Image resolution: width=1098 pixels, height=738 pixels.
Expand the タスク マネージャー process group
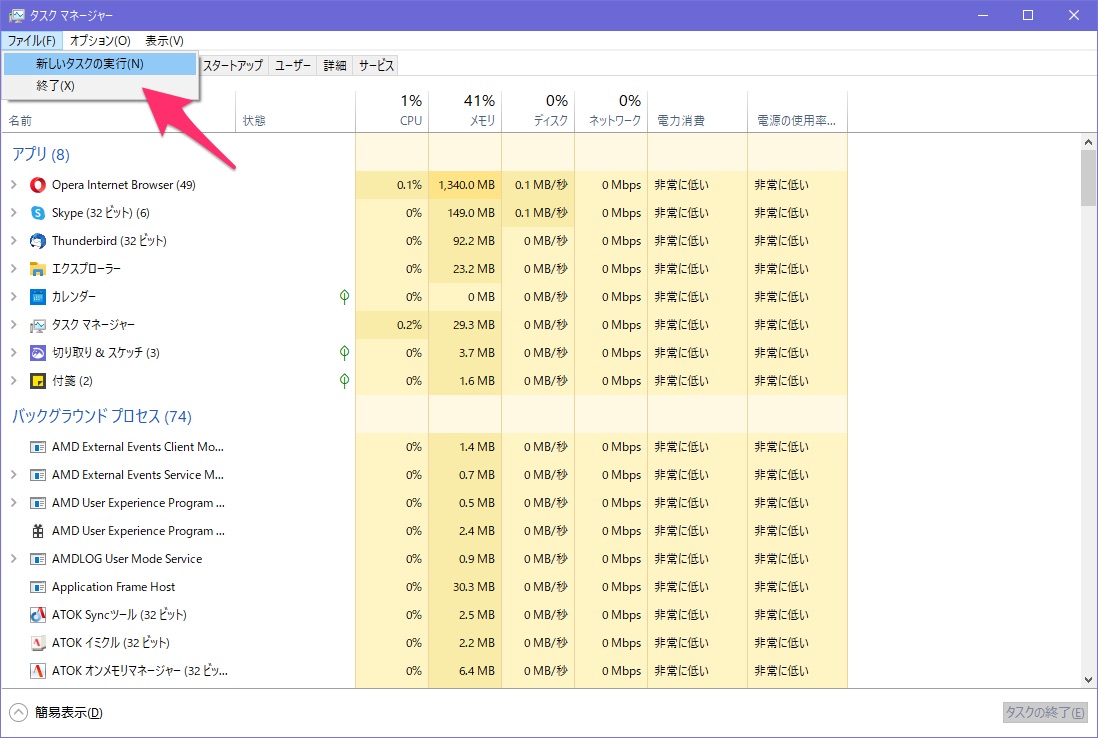point(13,324)
